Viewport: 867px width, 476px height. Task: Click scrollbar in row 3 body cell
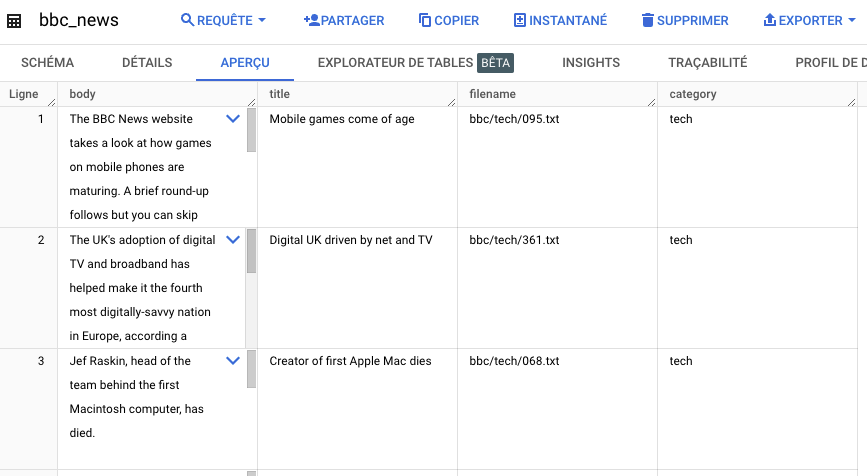(x=251, y=369)
